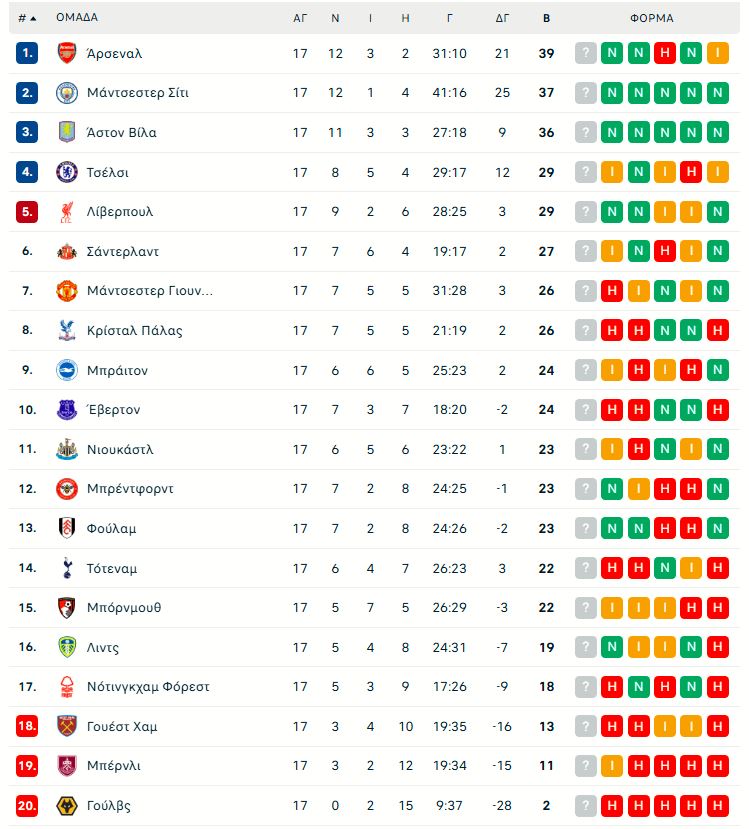The image size is (749, 829).
Task: Toggle the question mark indicator for Leeds
Action: [x=585, y=647]
